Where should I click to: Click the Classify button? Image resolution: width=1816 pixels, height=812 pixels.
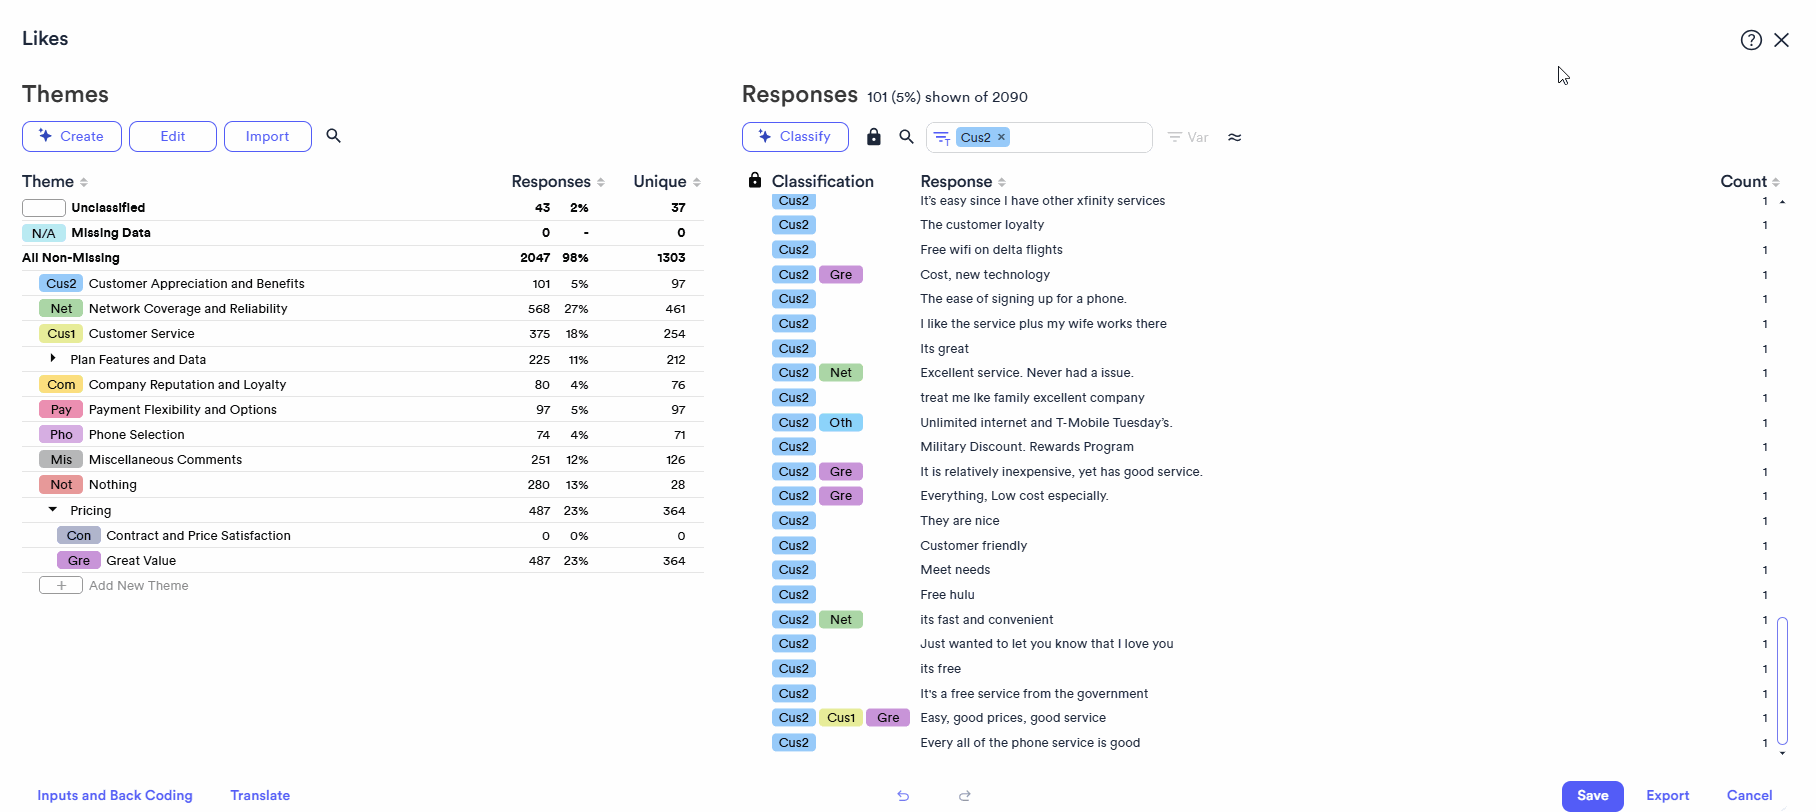[796, 136]
